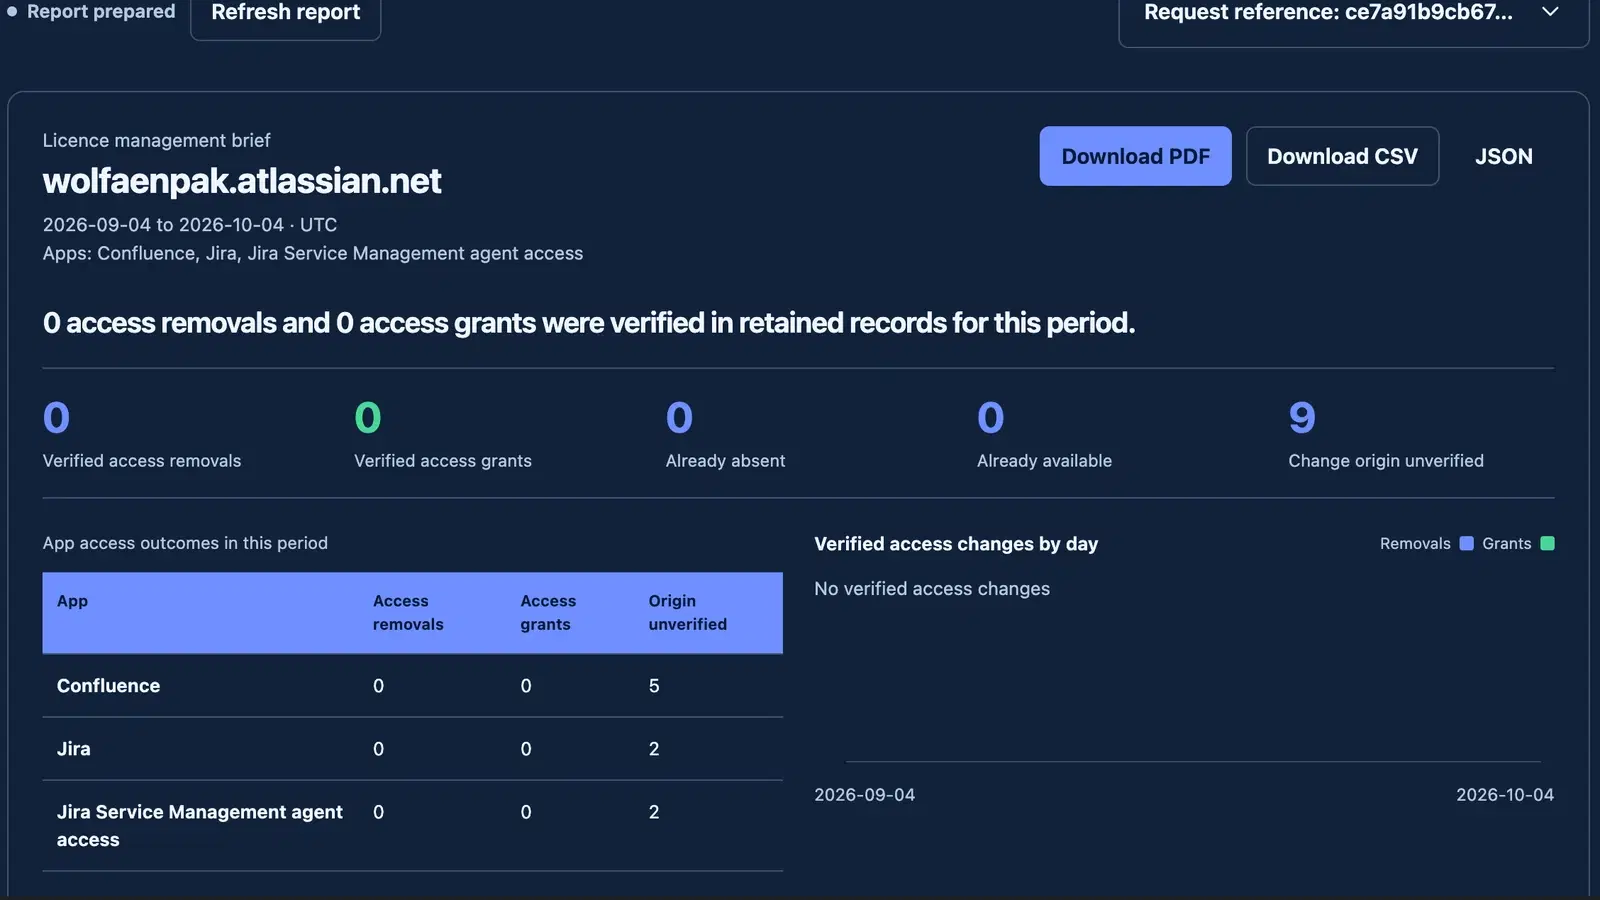The height and width of the screenshot is (900, 1600).
Task: Click the Apps list line under date range
Action: [x=313, y=254]
